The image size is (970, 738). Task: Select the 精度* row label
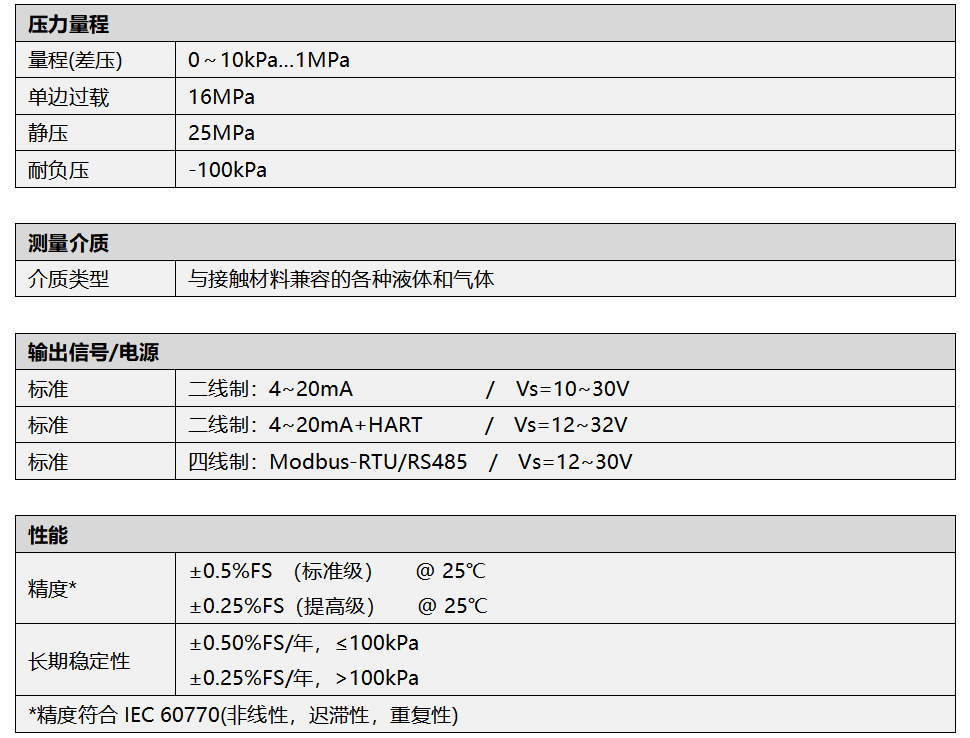[x=52, y=589]
